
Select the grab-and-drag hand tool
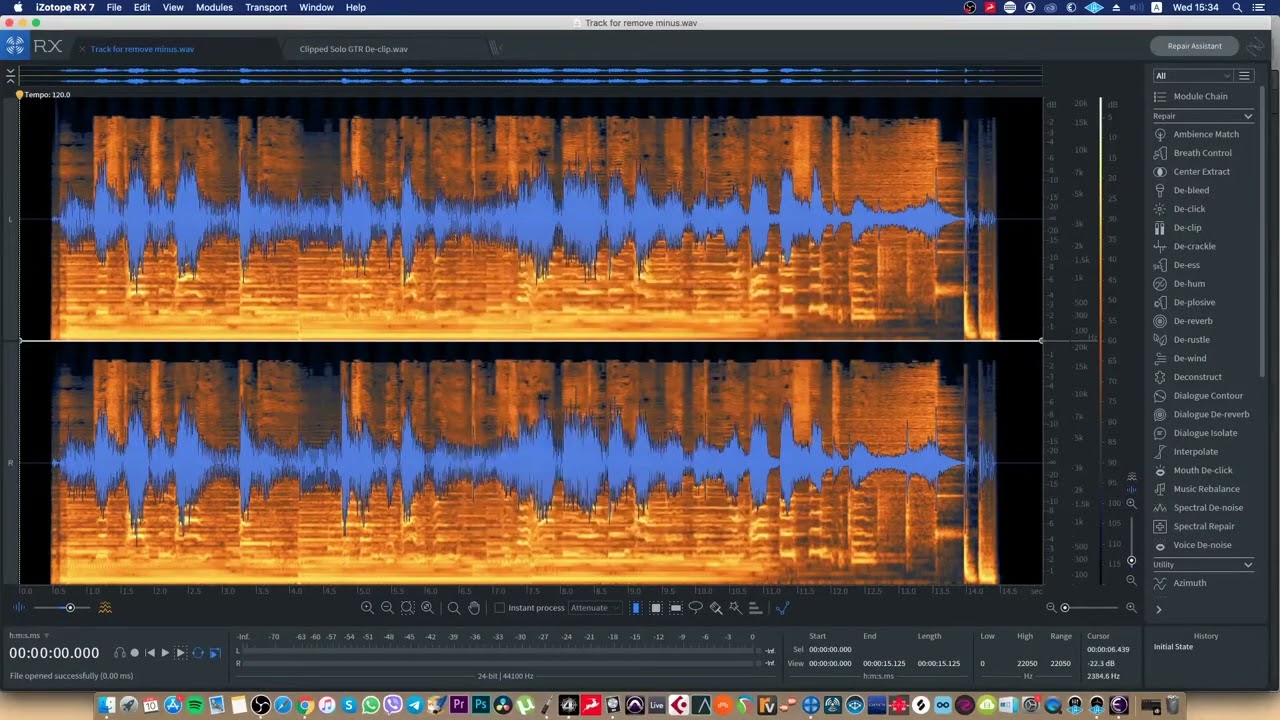pos(474,608)
